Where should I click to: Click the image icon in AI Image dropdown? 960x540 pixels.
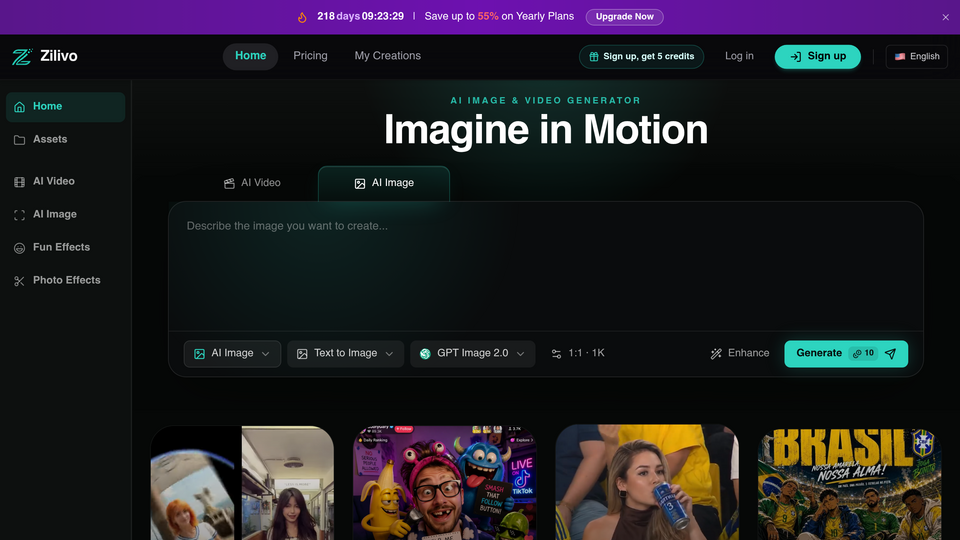(x=199, y=354)
